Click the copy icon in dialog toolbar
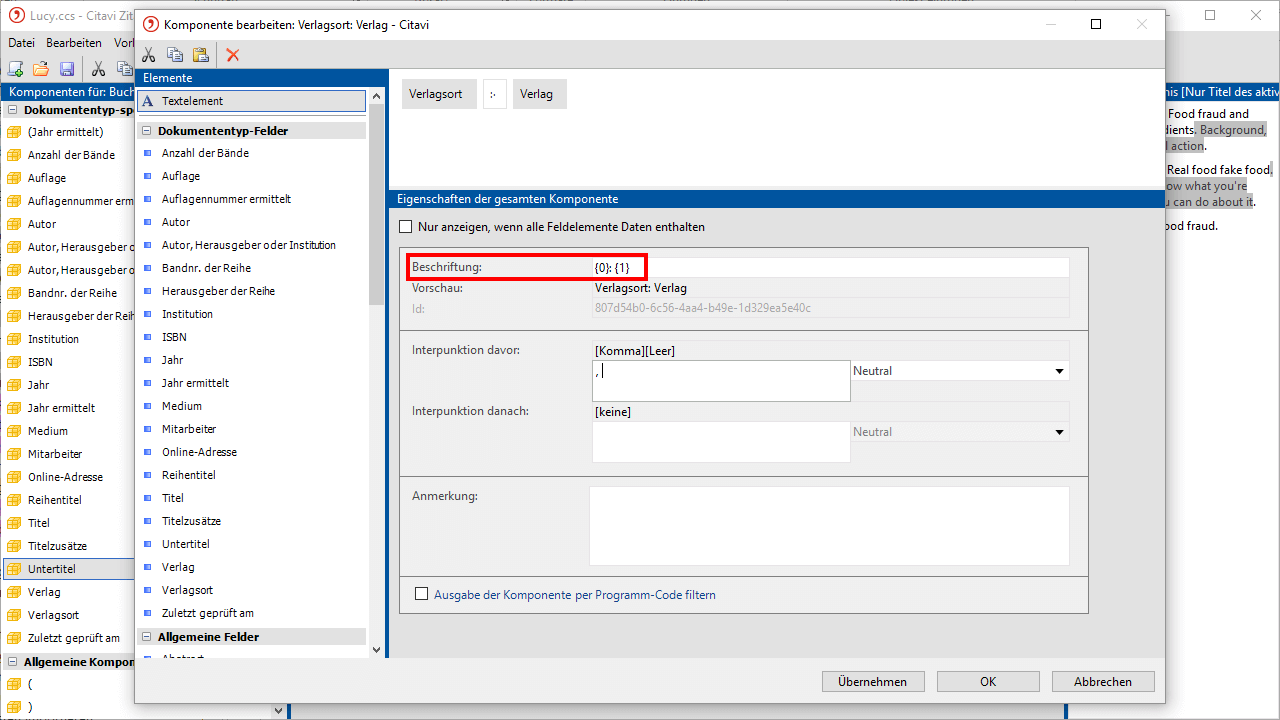Viewport: 1280px width, 720px height. (175, 55)
